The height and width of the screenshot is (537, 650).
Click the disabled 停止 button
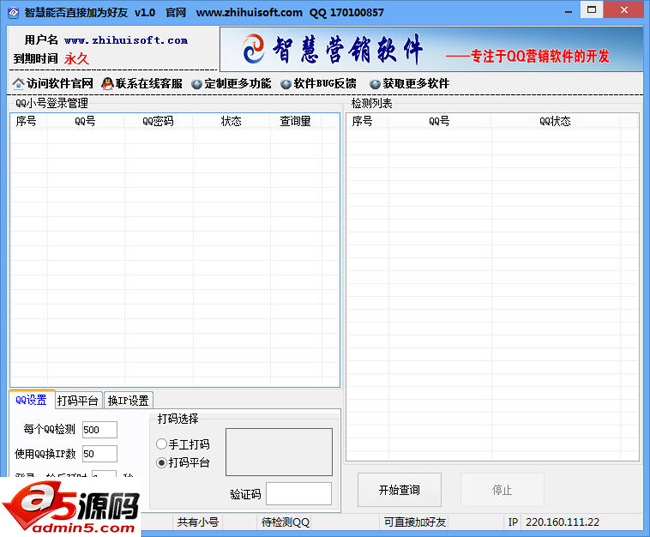point(502,490)
